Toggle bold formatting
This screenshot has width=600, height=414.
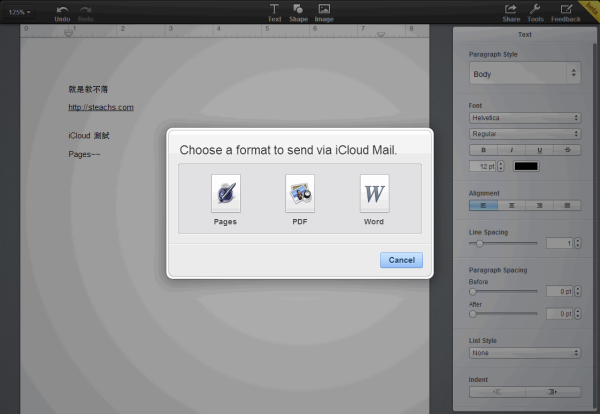[483, 150]
